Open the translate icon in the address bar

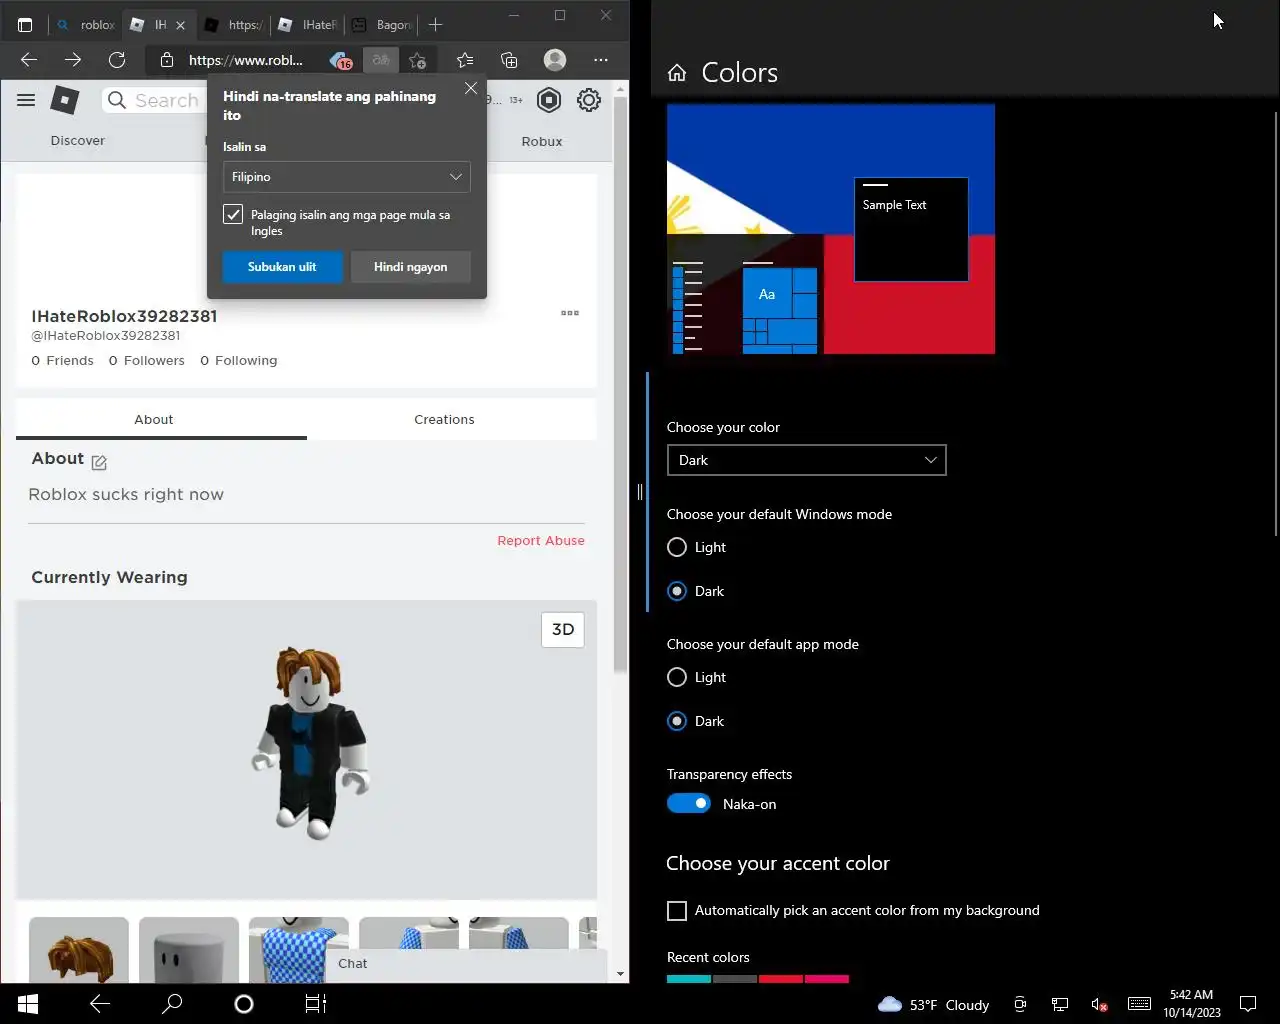[381, 60]
